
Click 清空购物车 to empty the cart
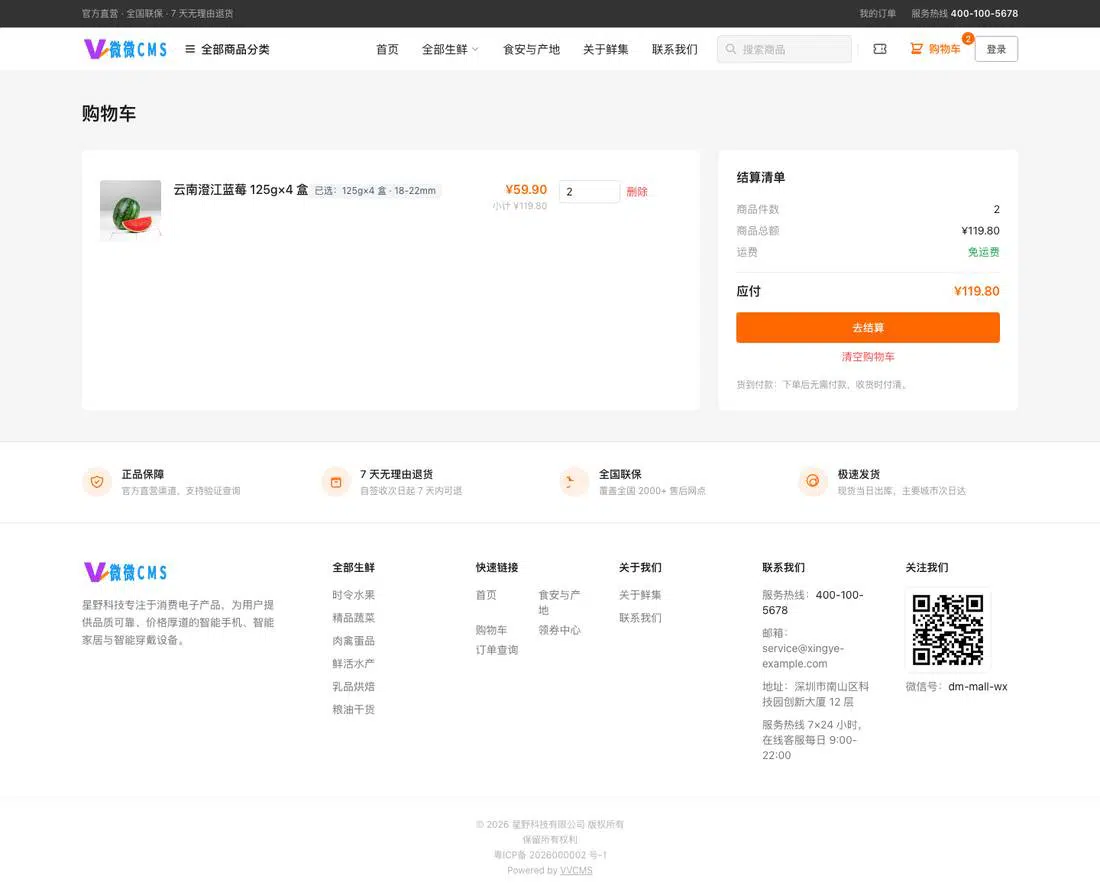click(x=868, y=357)
